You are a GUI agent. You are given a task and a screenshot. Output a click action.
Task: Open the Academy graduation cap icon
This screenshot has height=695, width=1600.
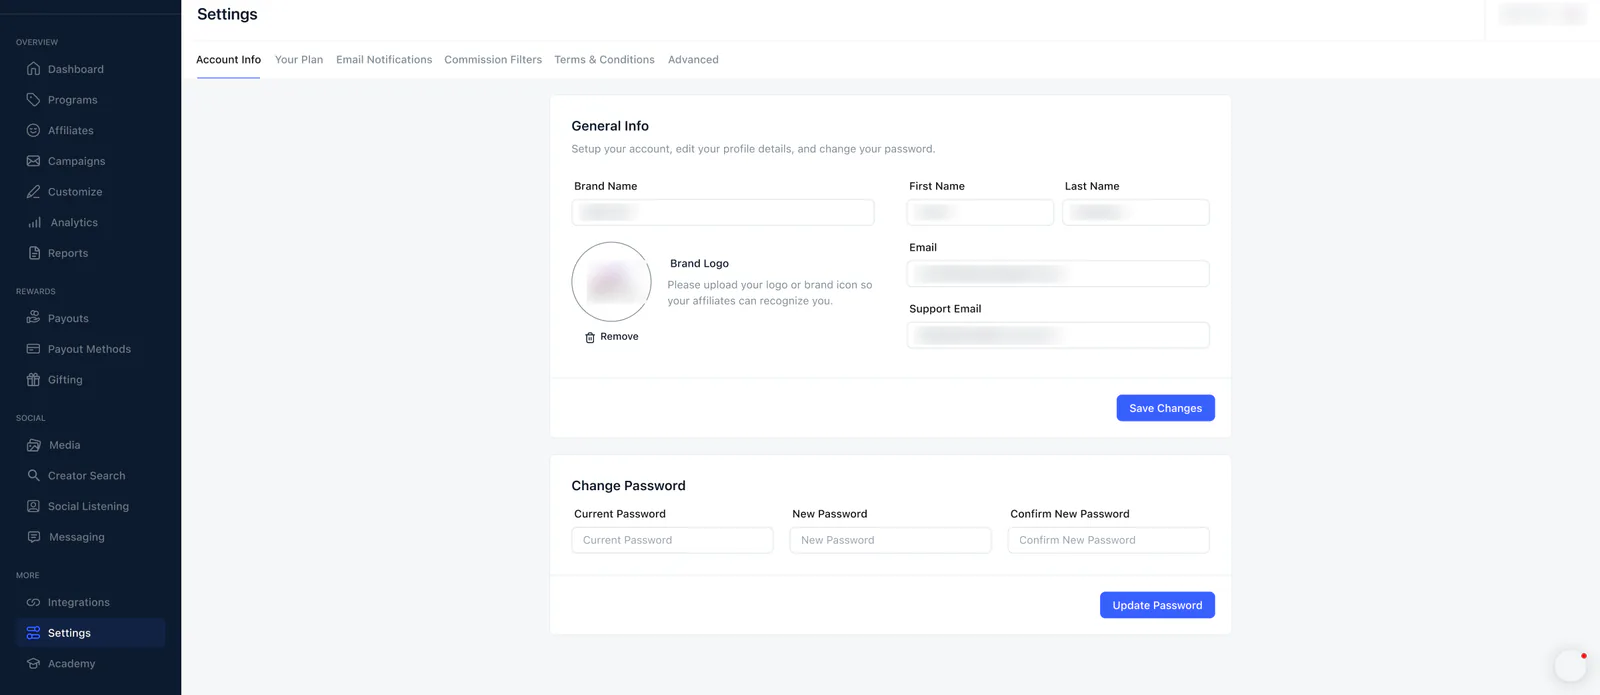click(x=33, y=664)
